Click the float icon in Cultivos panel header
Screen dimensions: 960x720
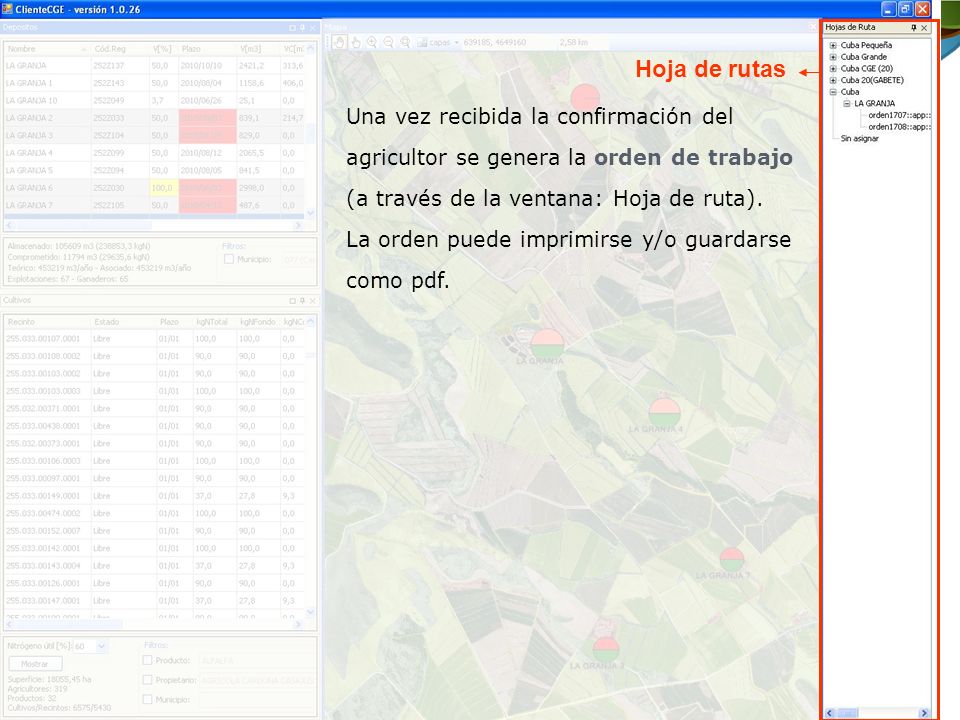coord(292,301)
